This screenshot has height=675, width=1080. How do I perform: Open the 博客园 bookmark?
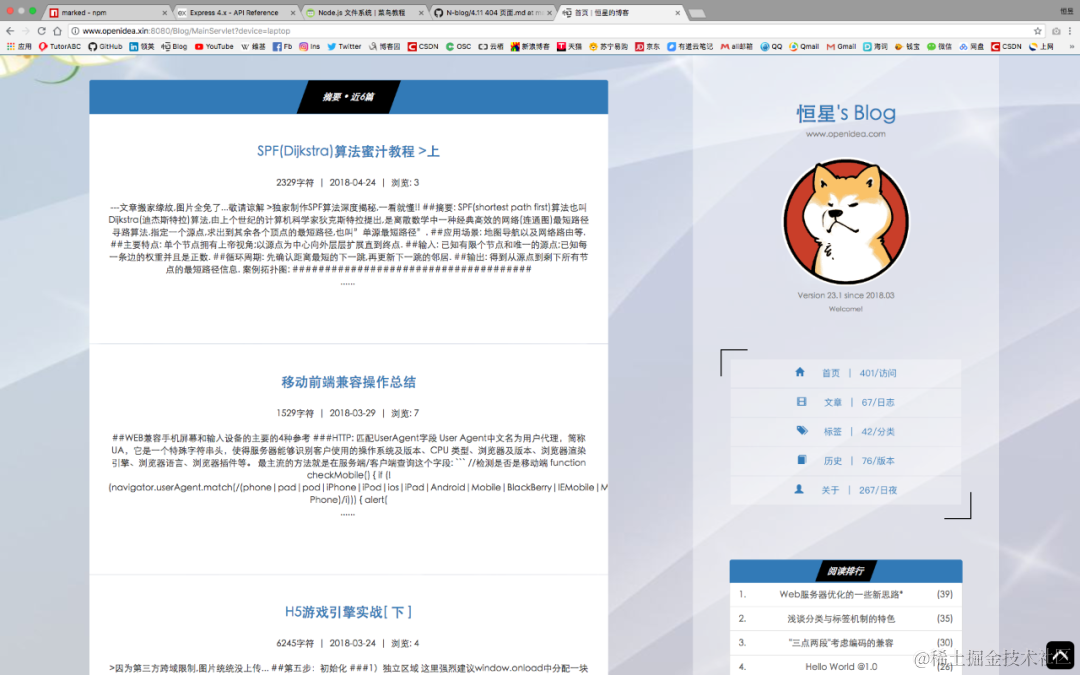(384, 47)
